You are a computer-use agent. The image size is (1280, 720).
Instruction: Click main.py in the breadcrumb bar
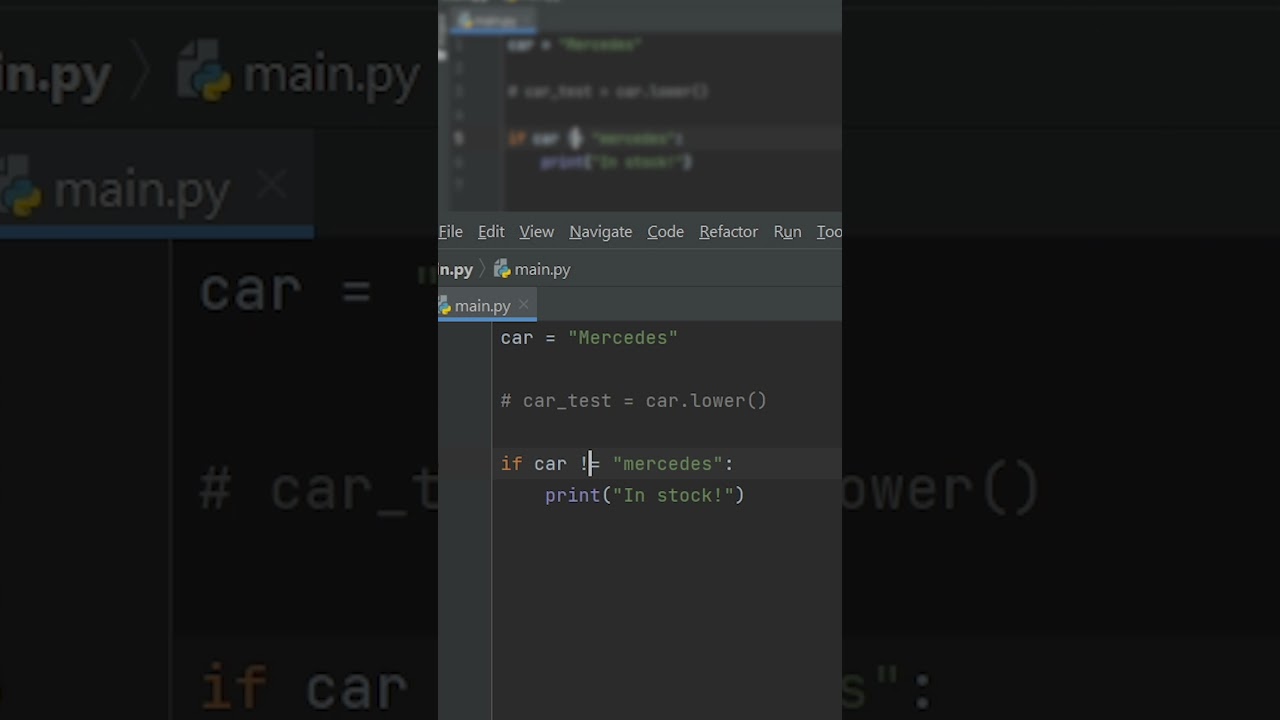point(542,269)
